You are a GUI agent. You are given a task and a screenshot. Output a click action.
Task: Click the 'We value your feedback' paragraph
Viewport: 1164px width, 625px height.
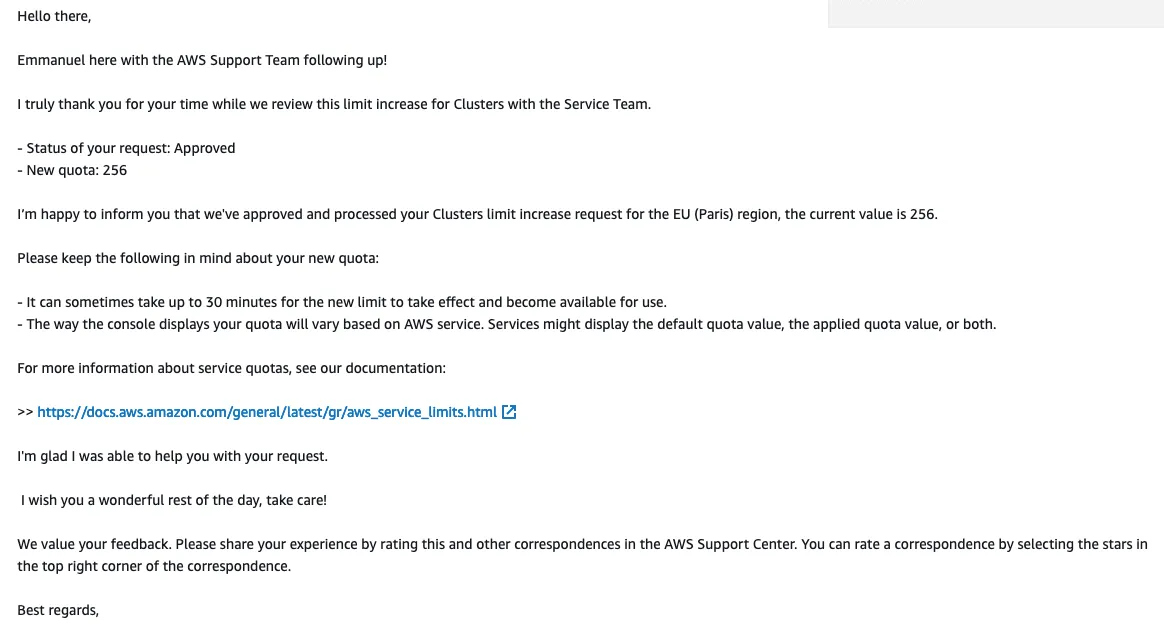(583, 555)
